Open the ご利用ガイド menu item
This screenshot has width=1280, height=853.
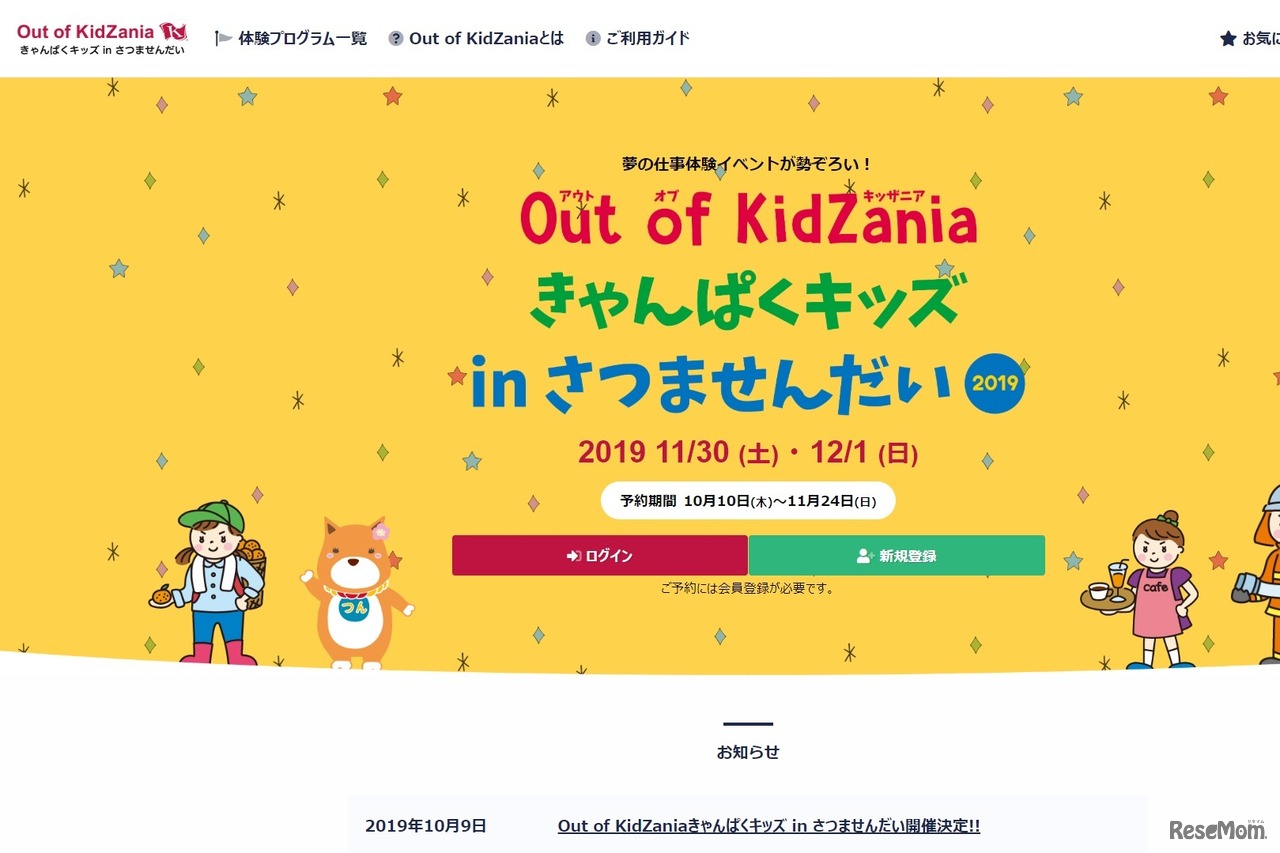pos(649,38)
